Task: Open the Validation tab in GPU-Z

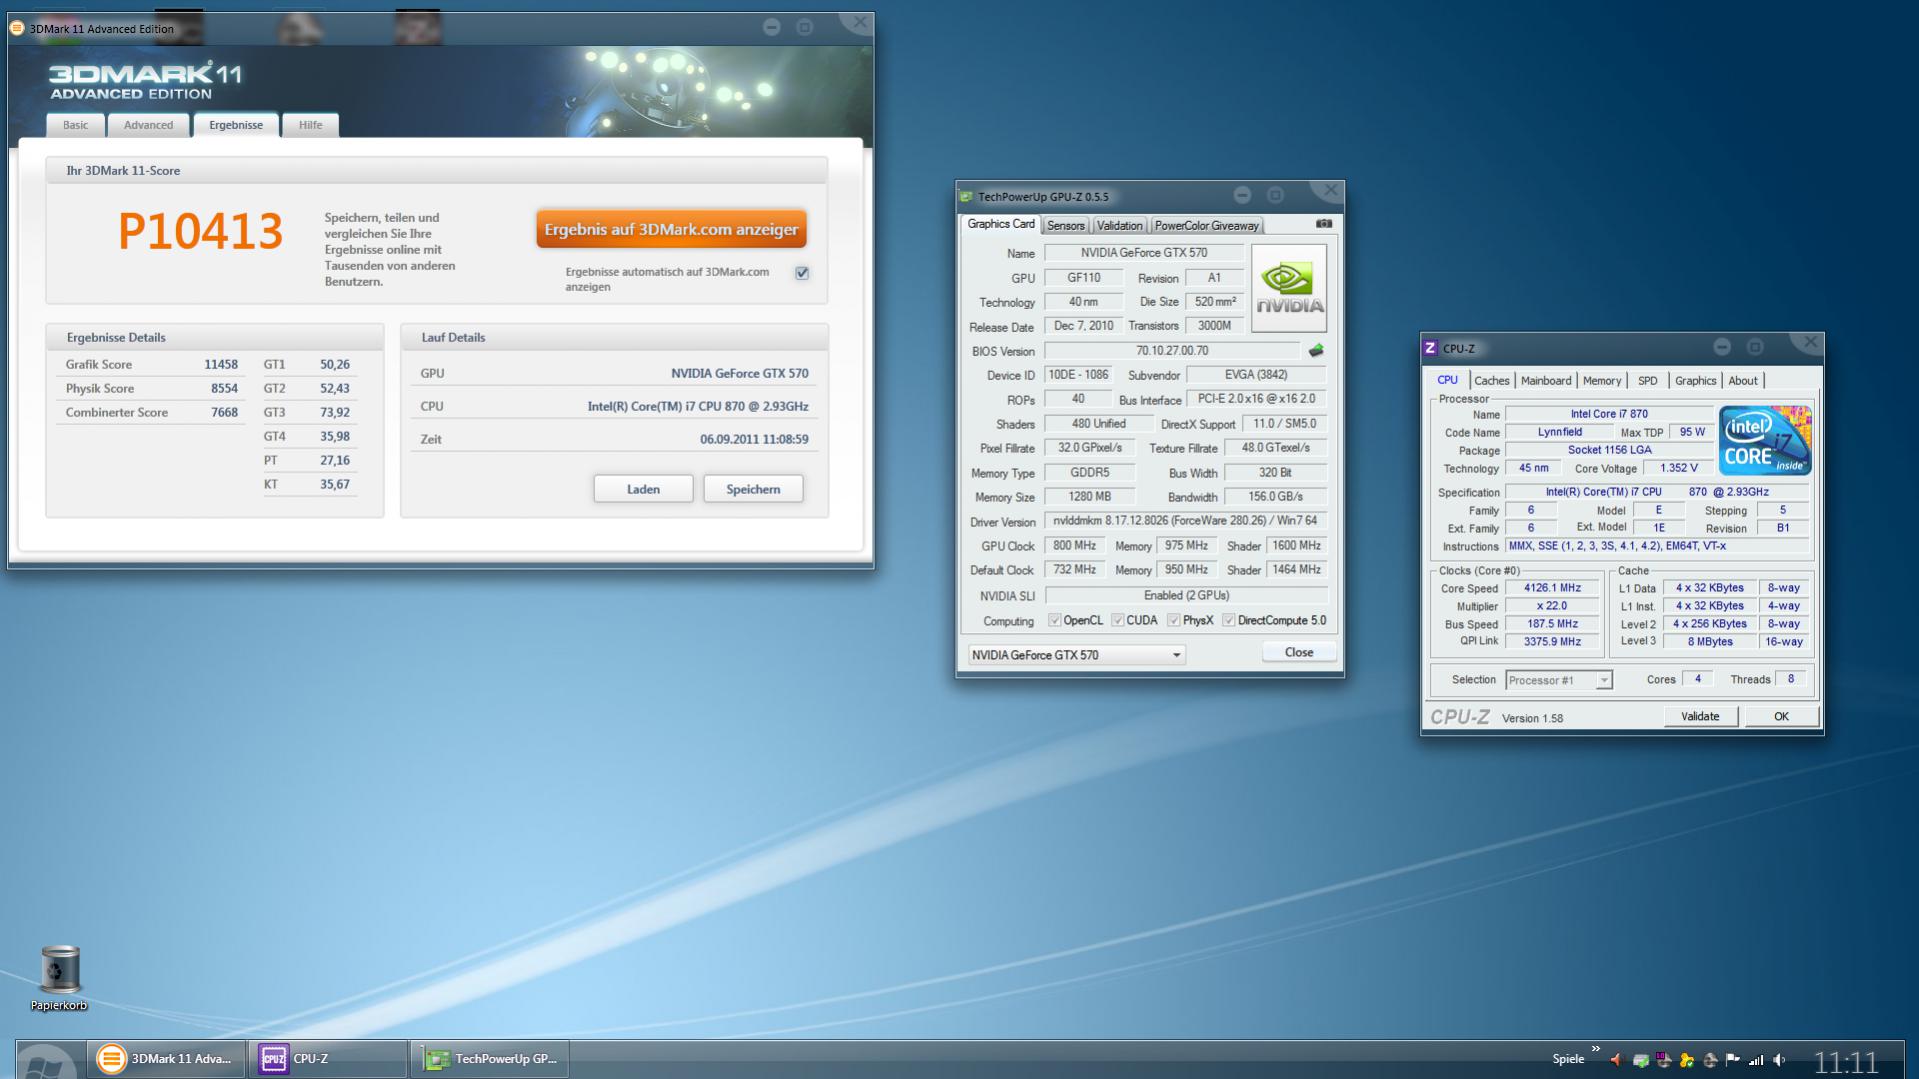Action: (1119, 226)
